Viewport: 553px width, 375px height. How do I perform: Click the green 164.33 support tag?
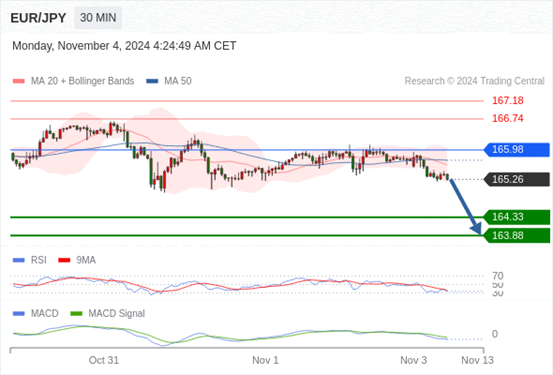[x=517, y=217]
